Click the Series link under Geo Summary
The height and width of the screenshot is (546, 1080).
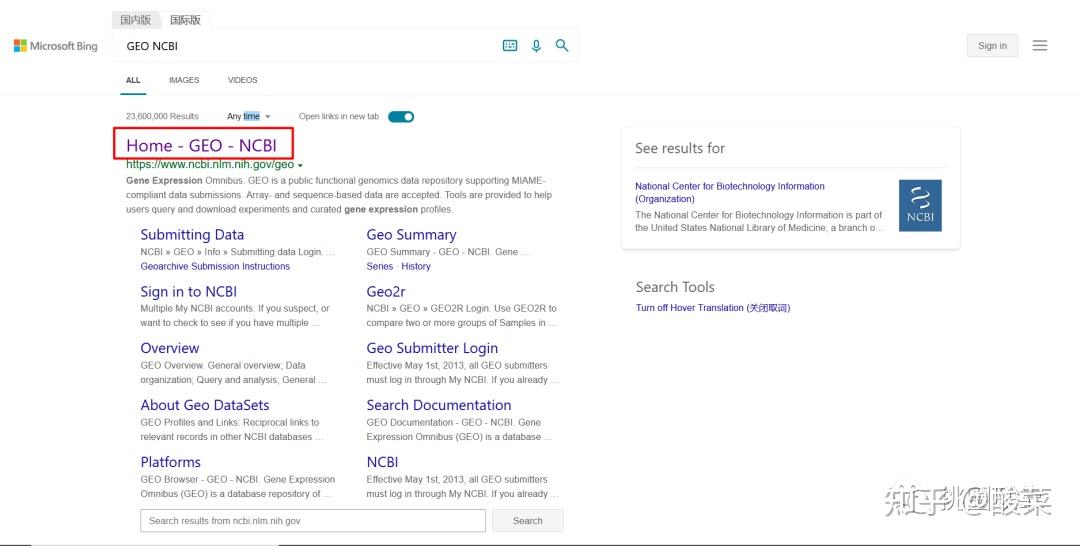pyautogui.click(x=380, y=266)
